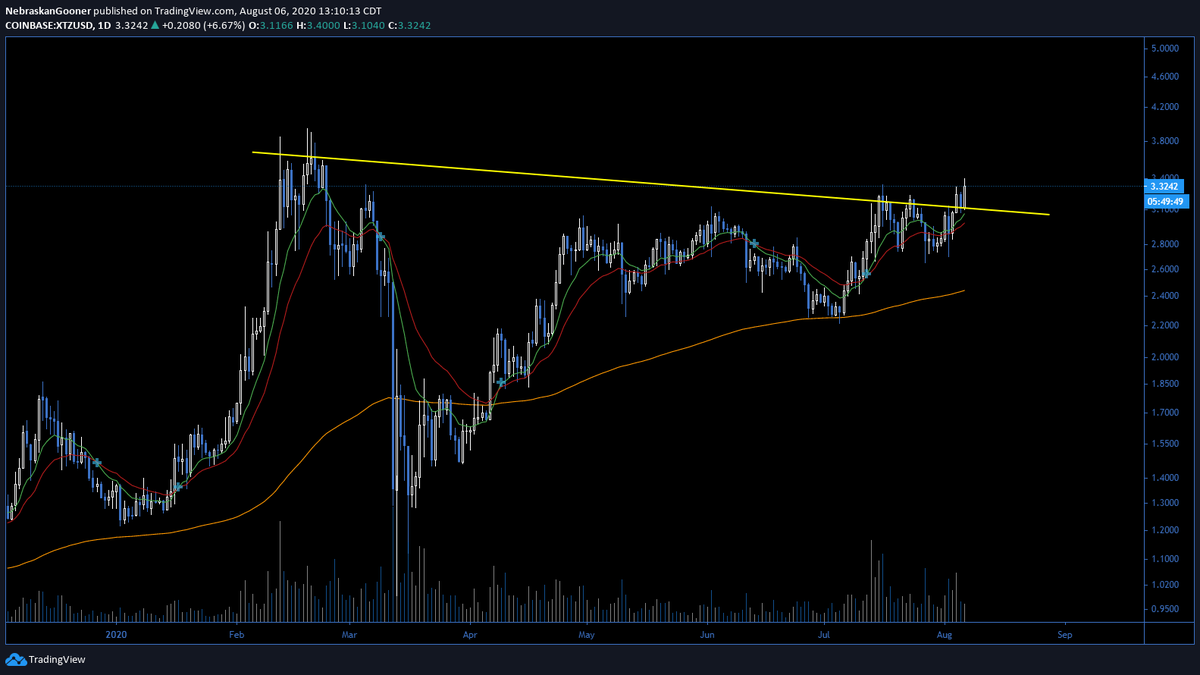Screen dimensions: 1200x675
Task: Click the Feb time axis label
Action: pyautogui.click(x=237, y=634)
